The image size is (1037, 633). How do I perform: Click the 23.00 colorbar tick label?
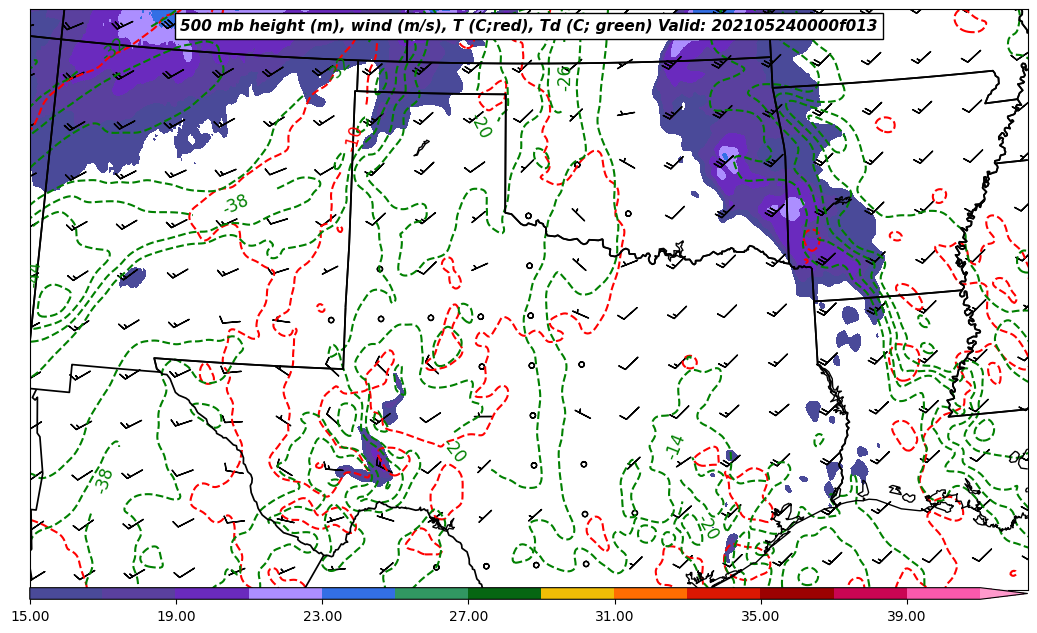click(x=322, y=616)
